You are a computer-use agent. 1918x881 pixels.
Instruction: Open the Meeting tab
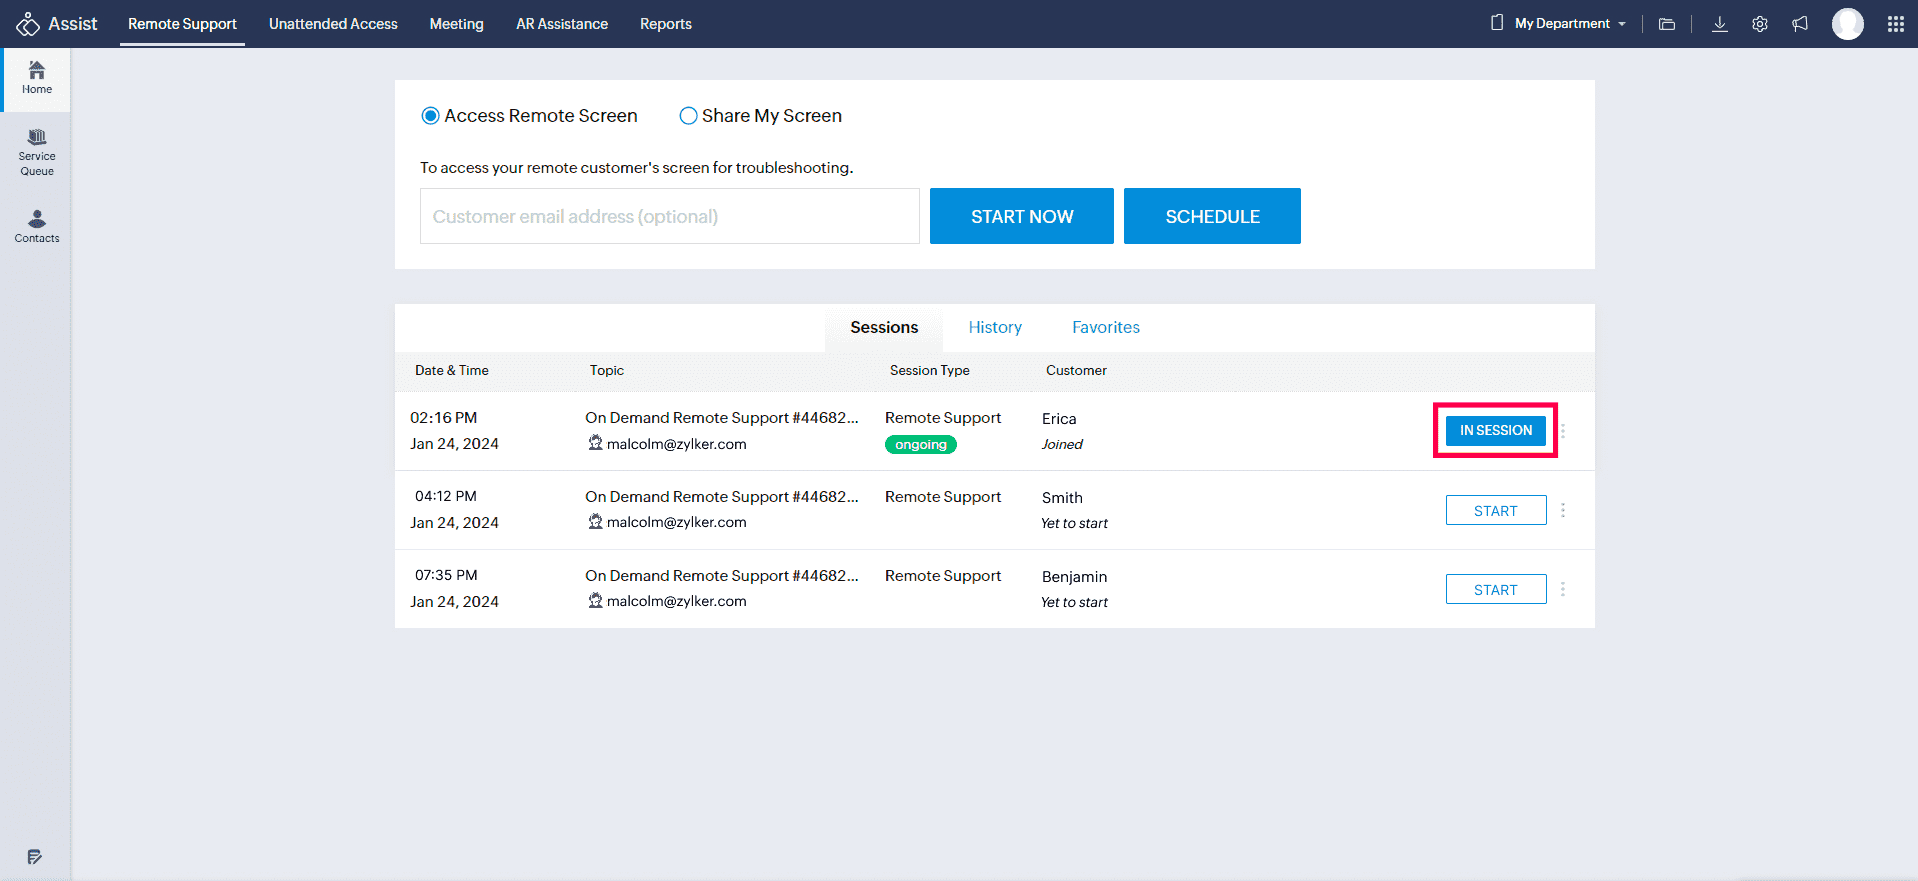pos(456,24)
